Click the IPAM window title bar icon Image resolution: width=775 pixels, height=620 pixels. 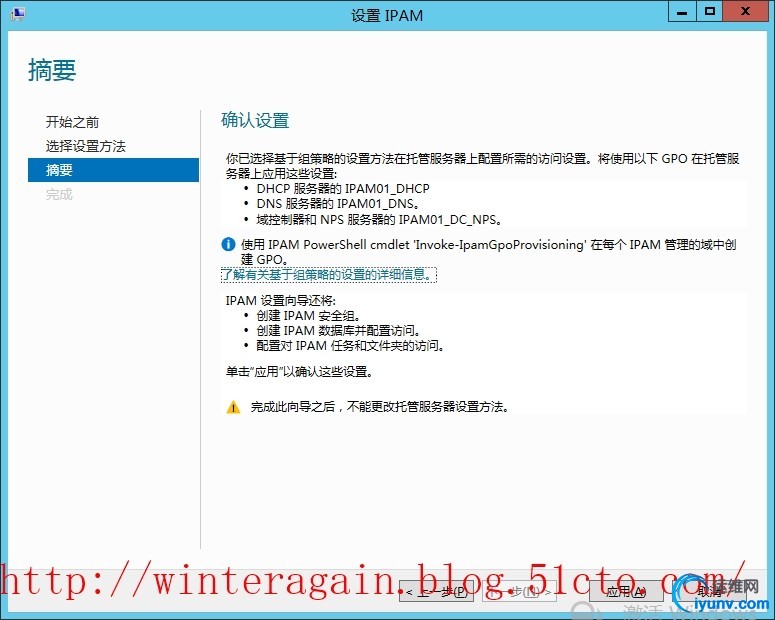pos(17,13)
